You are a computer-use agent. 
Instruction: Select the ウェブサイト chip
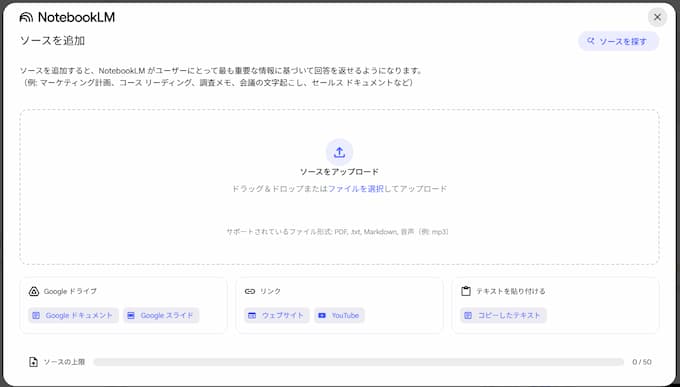pyautogui.click(x=277, y=315)
